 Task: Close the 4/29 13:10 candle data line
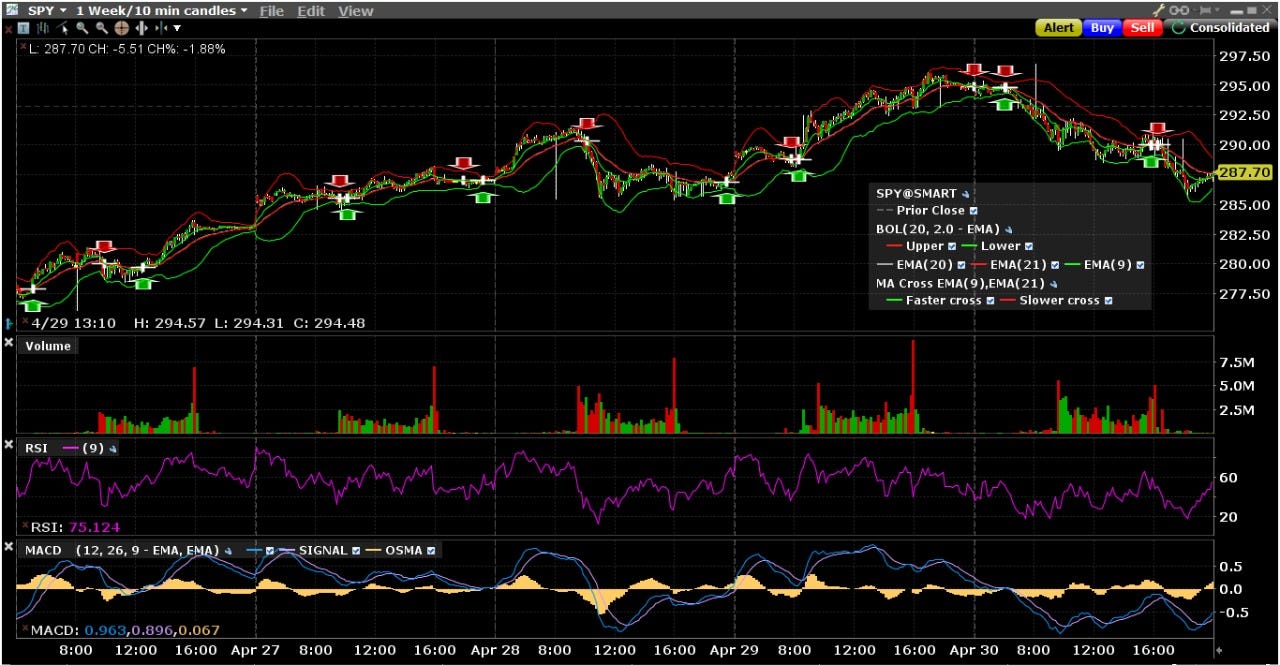[x=24, y=321]
